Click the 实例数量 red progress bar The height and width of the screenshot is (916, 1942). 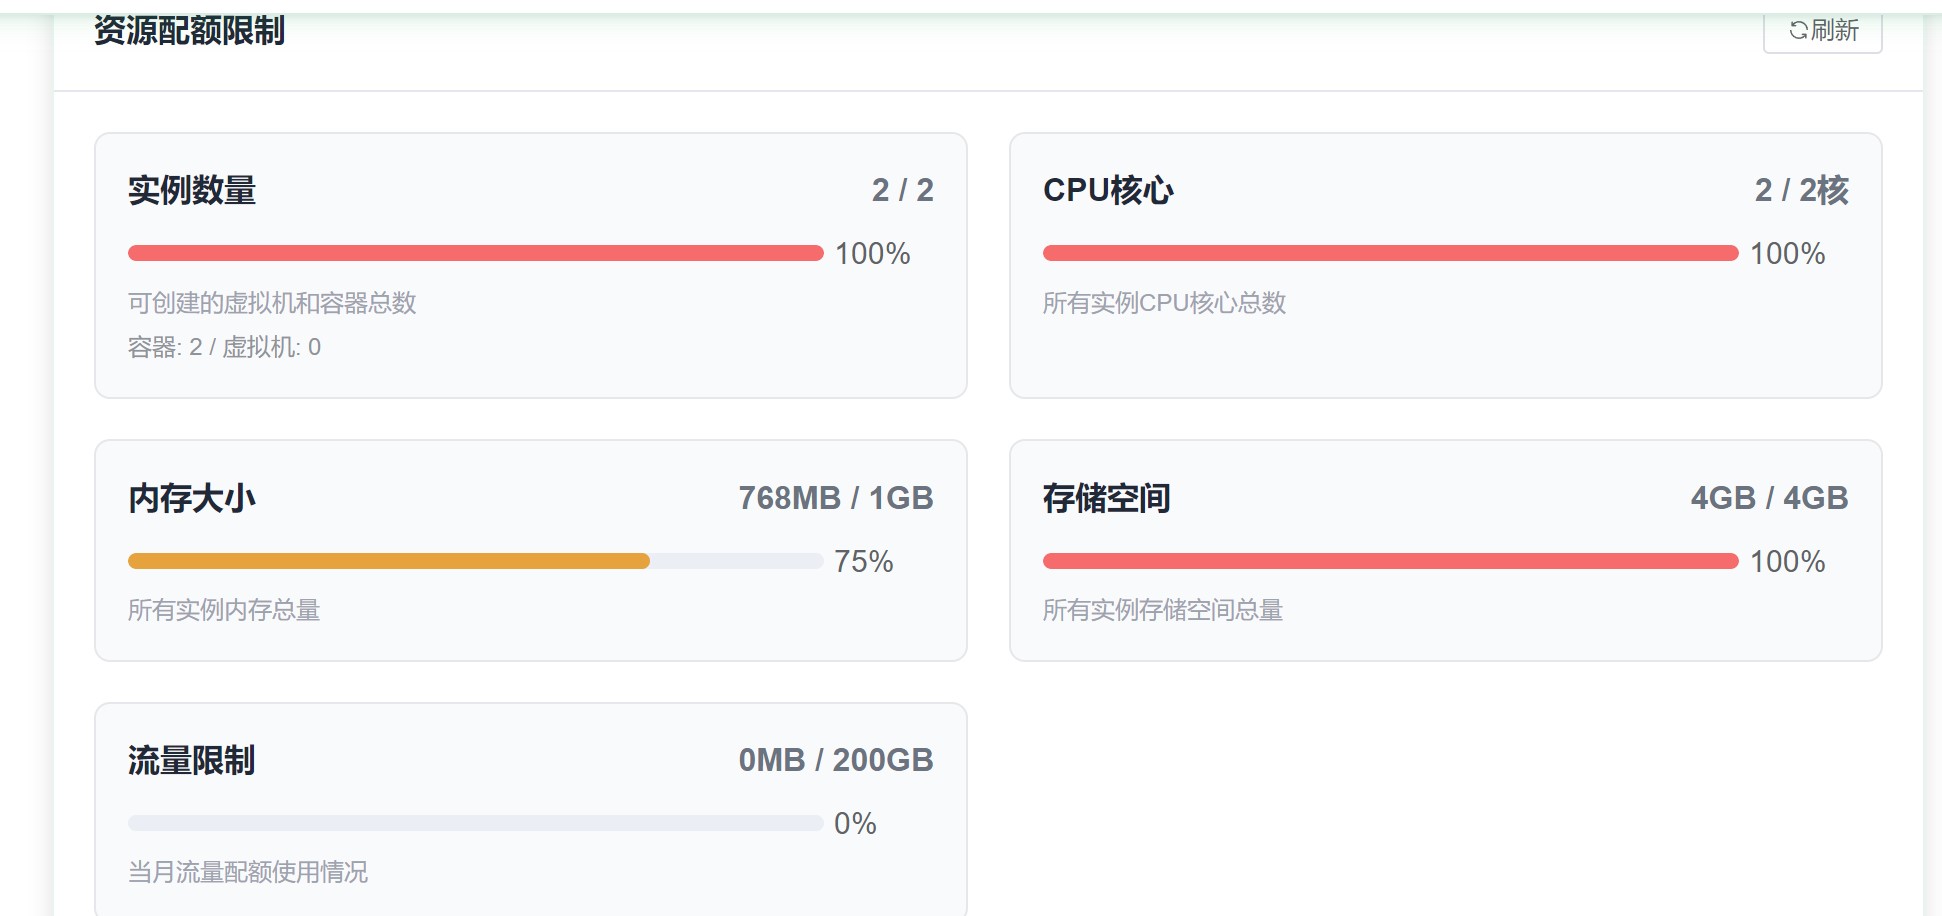point(475,253)
